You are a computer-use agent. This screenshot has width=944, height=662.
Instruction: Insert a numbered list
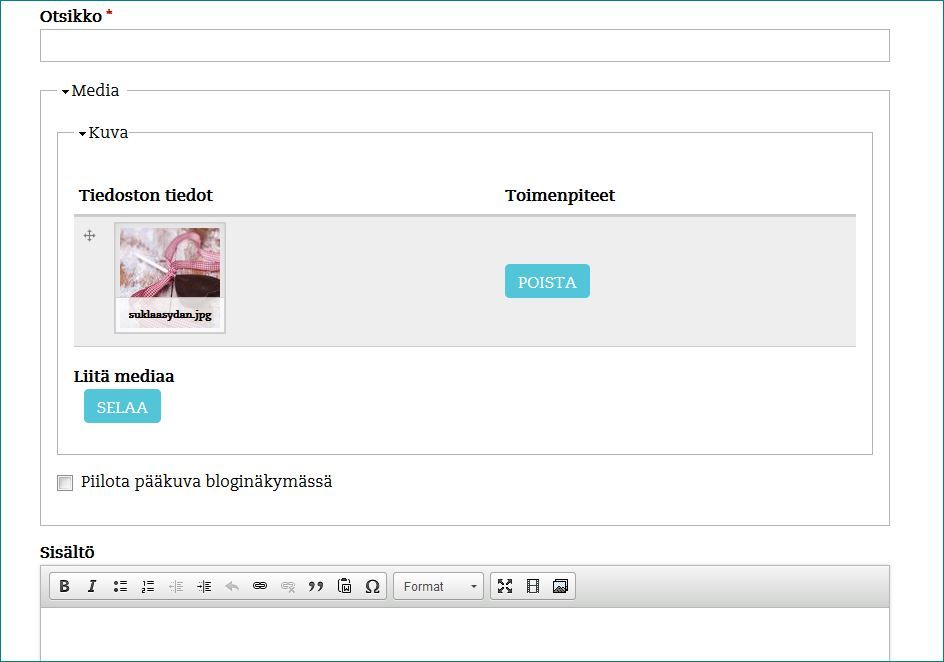[x=148, y=586]
